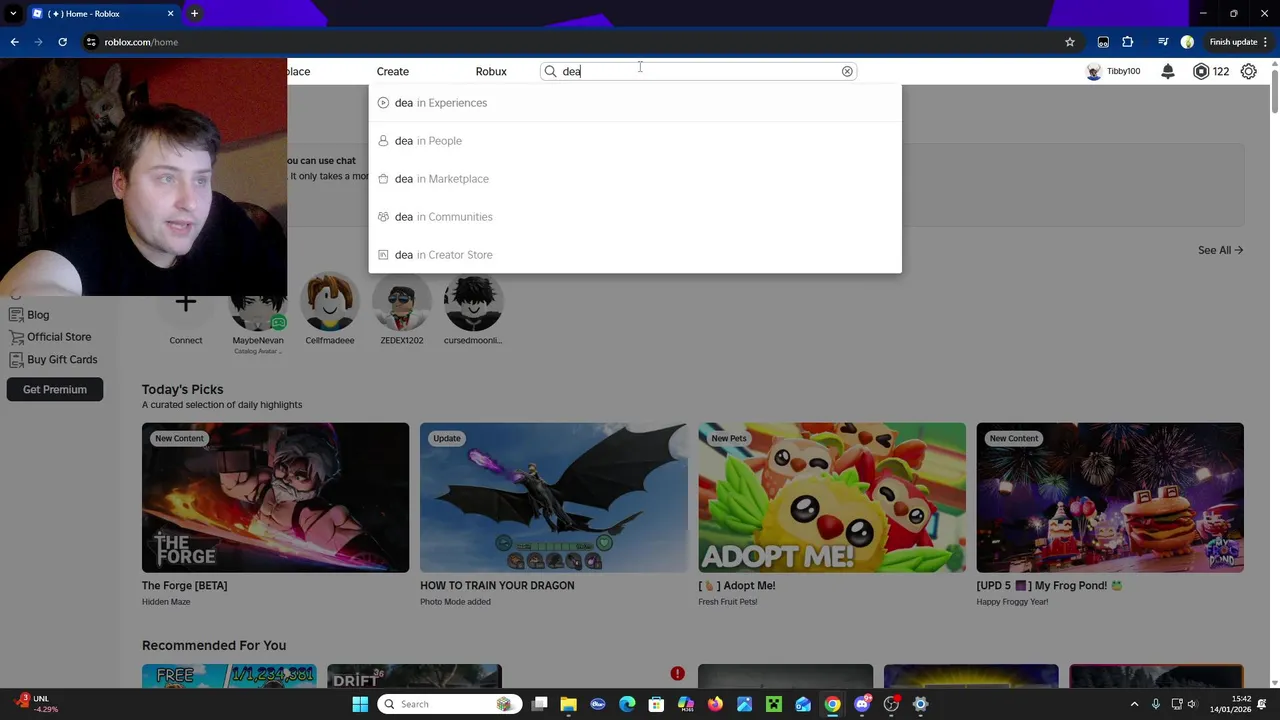Click The Forge [BETA] title text
Image resolution: width=1280 pixels, height=720 pixels.
pos(185,585)
